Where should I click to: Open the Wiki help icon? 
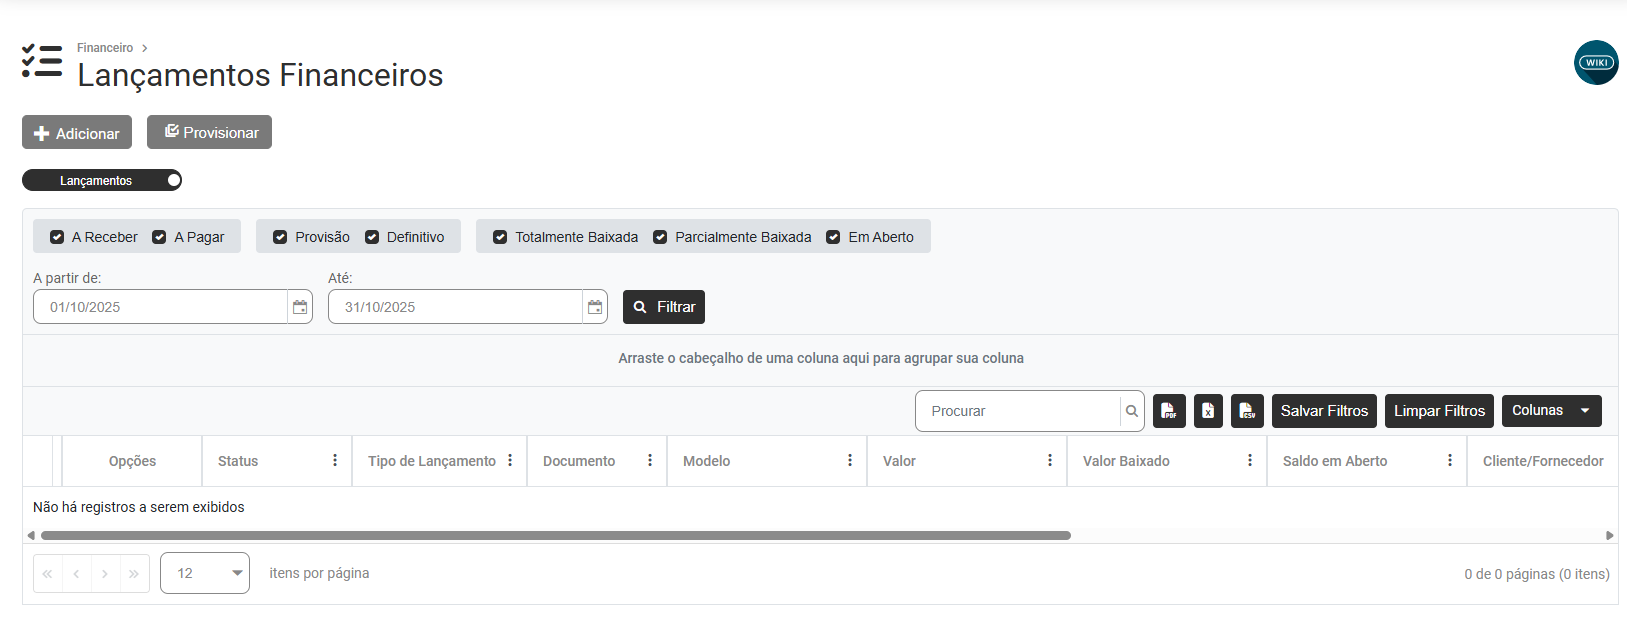pos(1596,63)
